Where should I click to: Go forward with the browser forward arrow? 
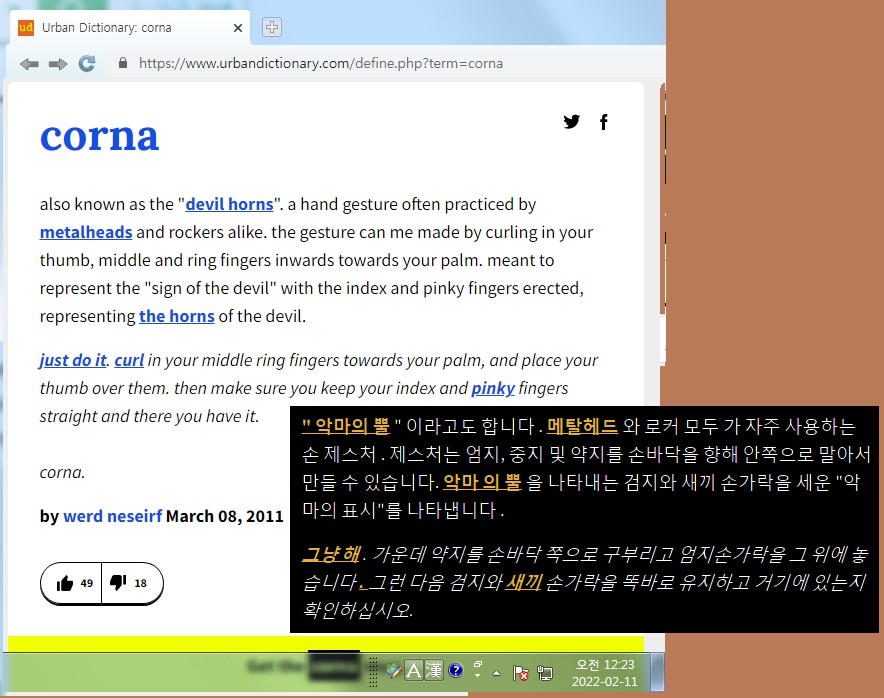click(58, 64)
